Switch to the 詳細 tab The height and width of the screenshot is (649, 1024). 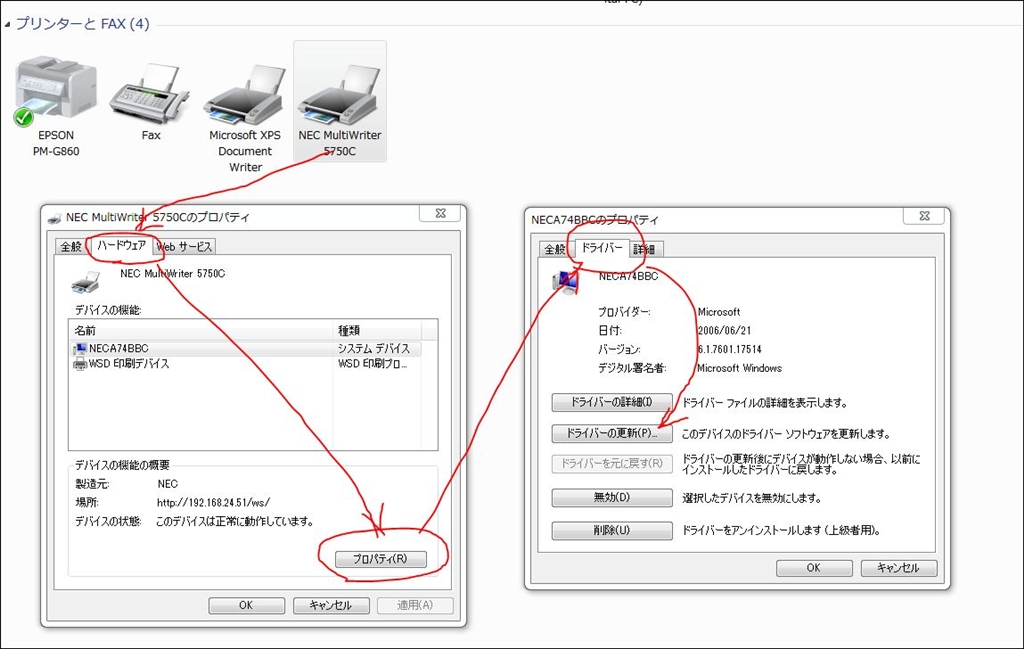(645, 249)
